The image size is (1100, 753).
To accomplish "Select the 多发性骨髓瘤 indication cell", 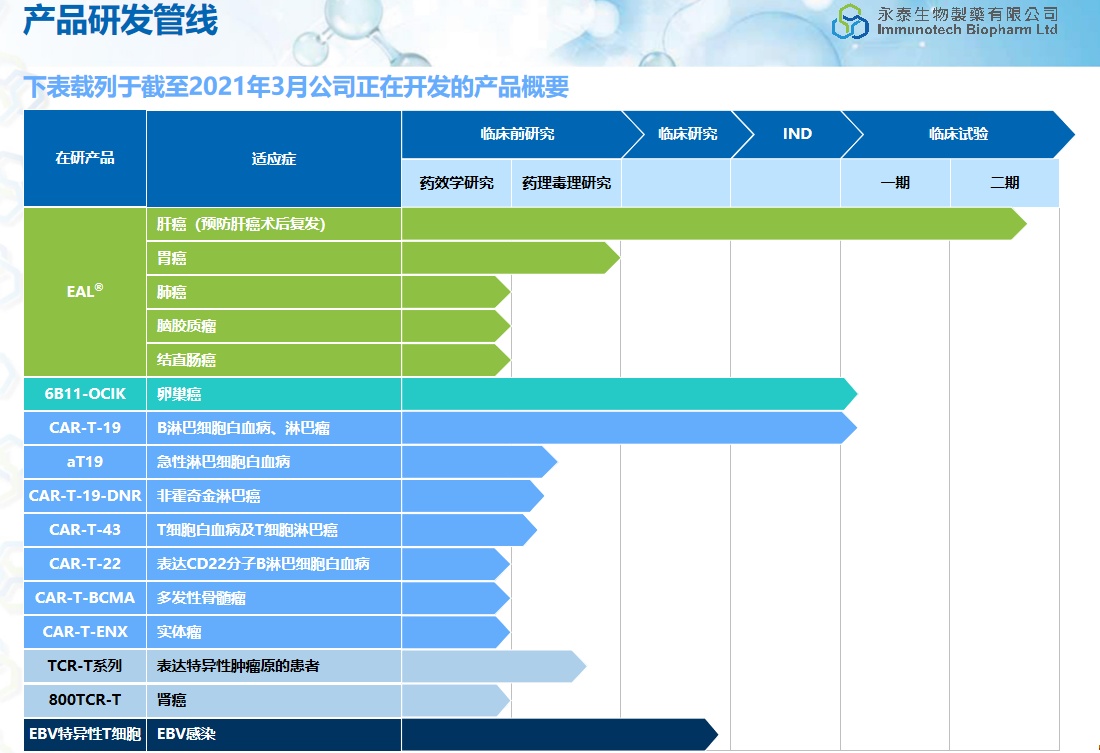I will pyautogui.click(x=273, y=598).
